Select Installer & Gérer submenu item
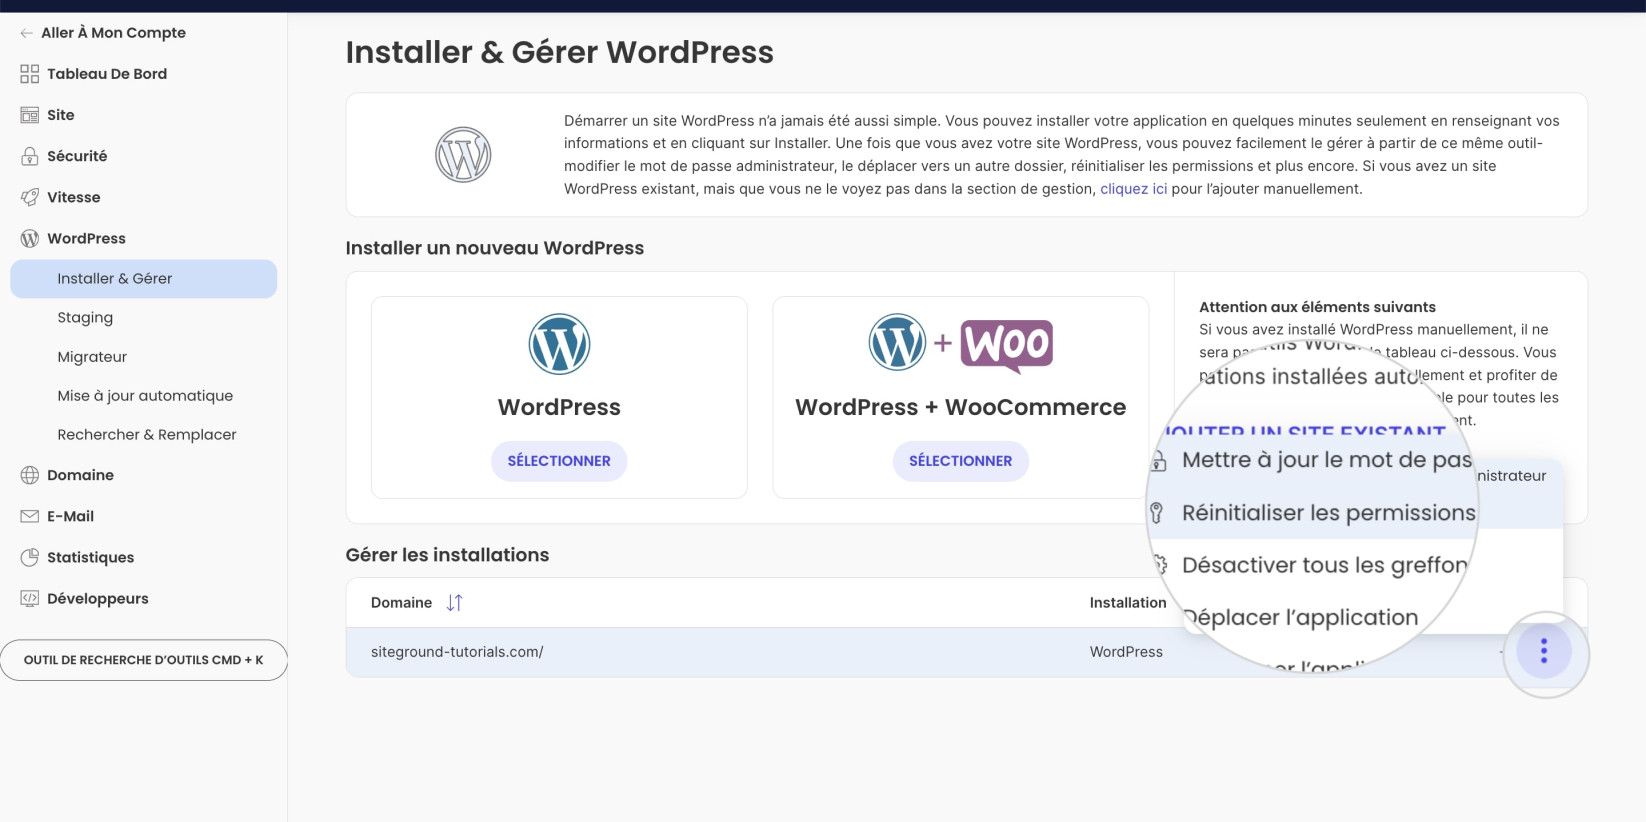The image size is (1646, 822). coord(144,279)
